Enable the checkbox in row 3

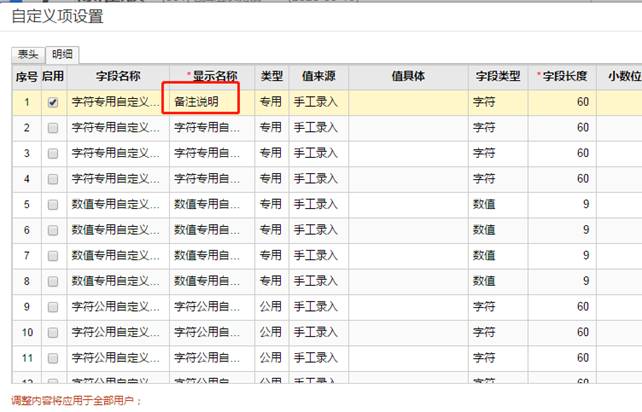click(53, 154)
